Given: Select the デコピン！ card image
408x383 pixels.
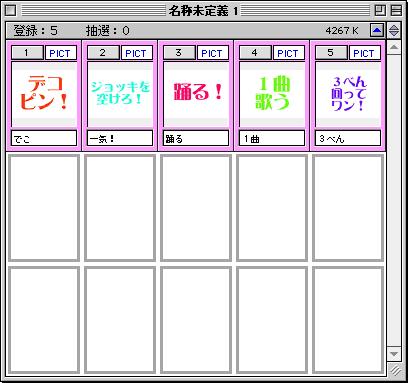Looking at the screenshot, I should click(44, 94).
